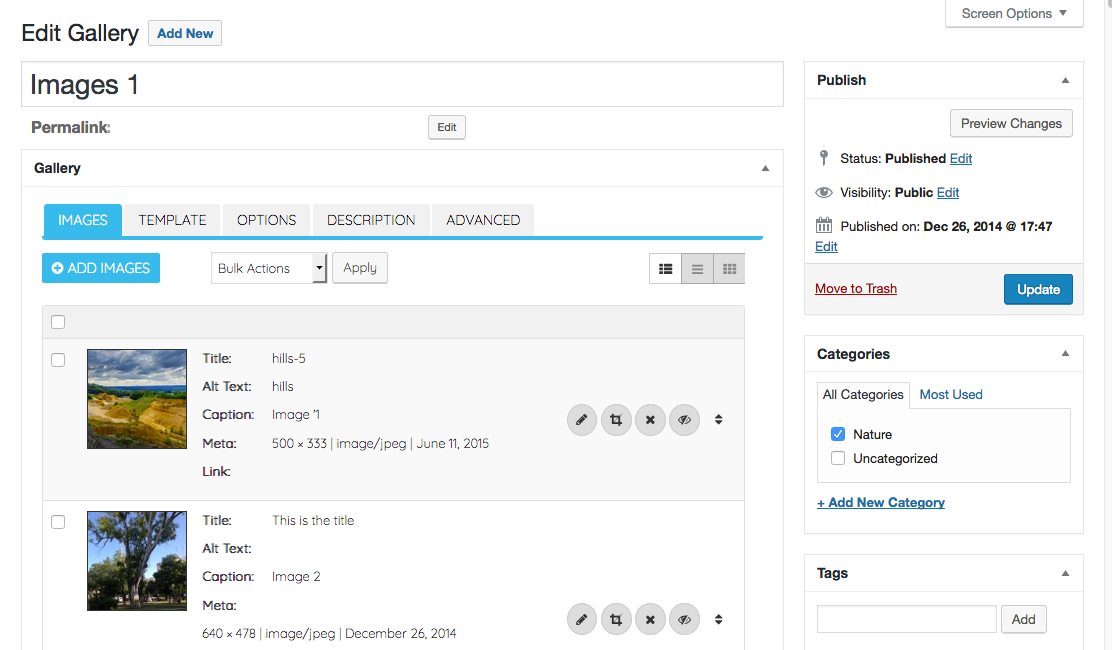Click the pencil edit icon for hills-5
This screenshot has width=1112, height=650.
coord(582,420)
